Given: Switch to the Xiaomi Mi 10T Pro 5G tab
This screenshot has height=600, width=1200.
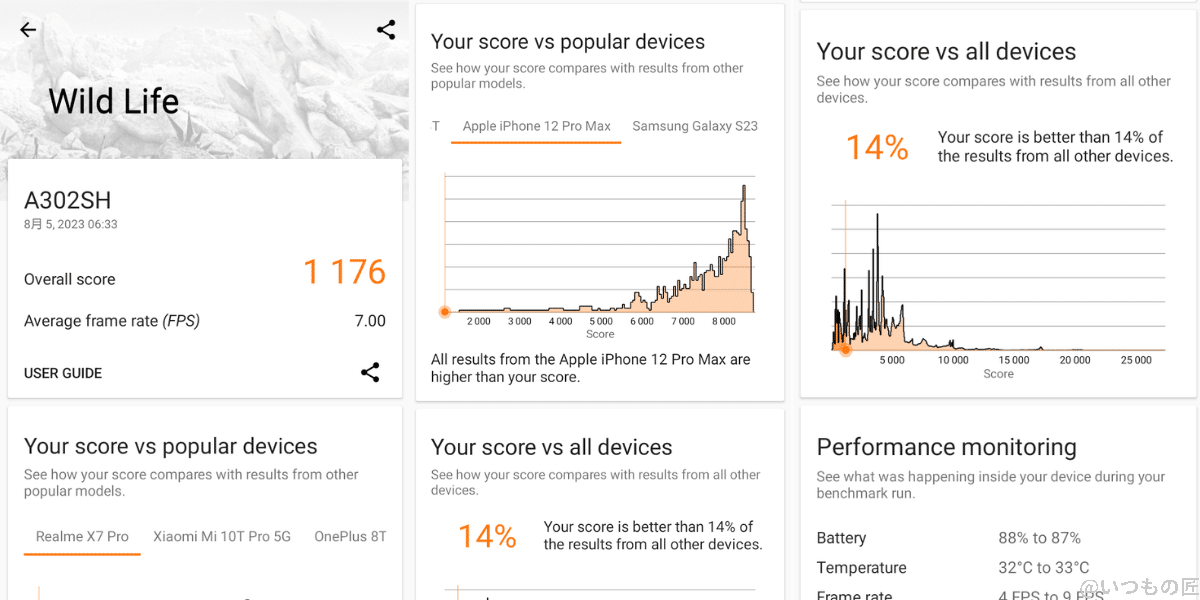Looking at the screenshot, I should point(222,537).
